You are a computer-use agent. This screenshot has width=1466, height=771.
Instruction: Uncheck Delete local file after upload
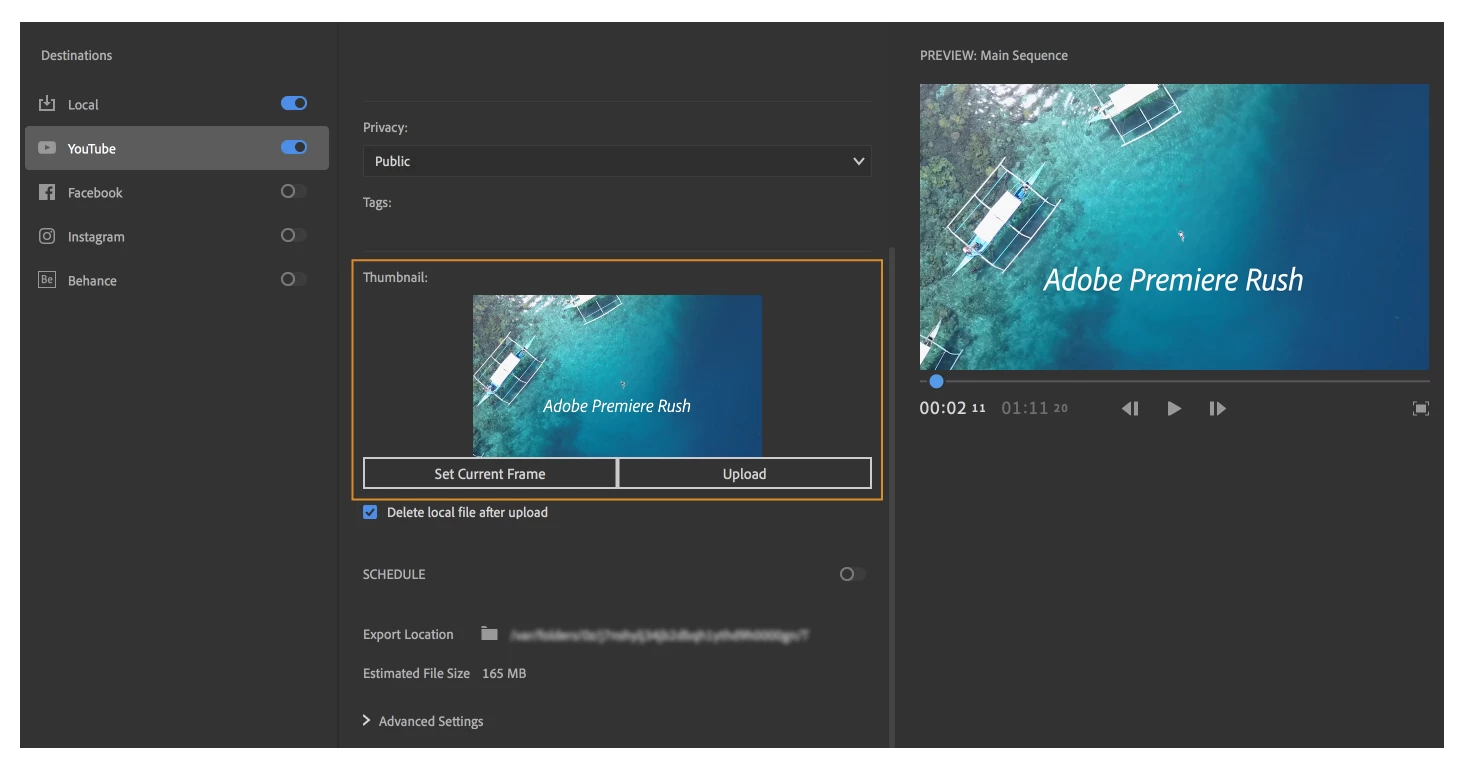tap(370, 512)
